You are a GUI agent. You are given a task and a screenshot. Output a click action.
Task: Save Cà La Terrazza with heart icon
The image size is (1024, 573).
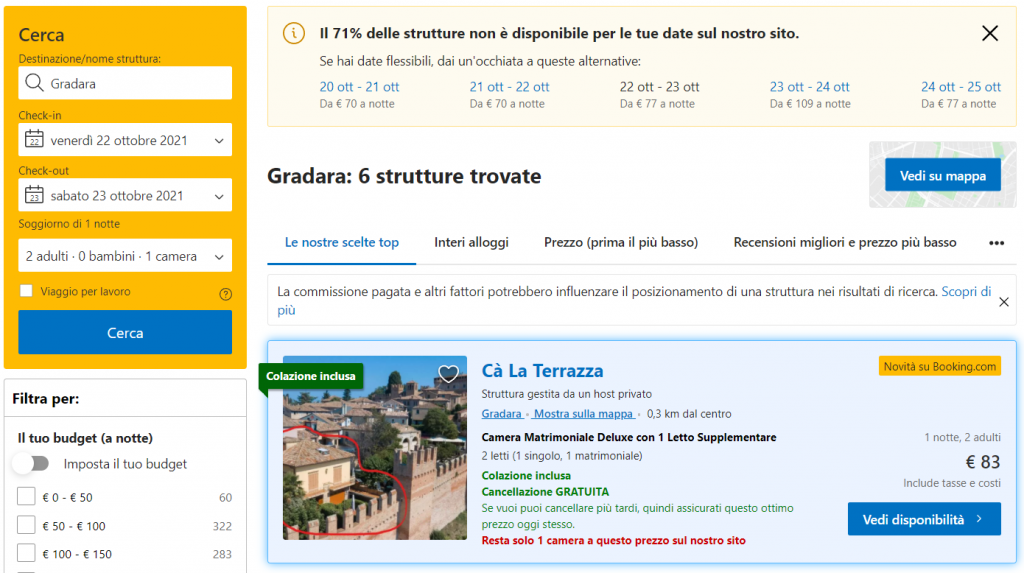click(x=449, y=374)
